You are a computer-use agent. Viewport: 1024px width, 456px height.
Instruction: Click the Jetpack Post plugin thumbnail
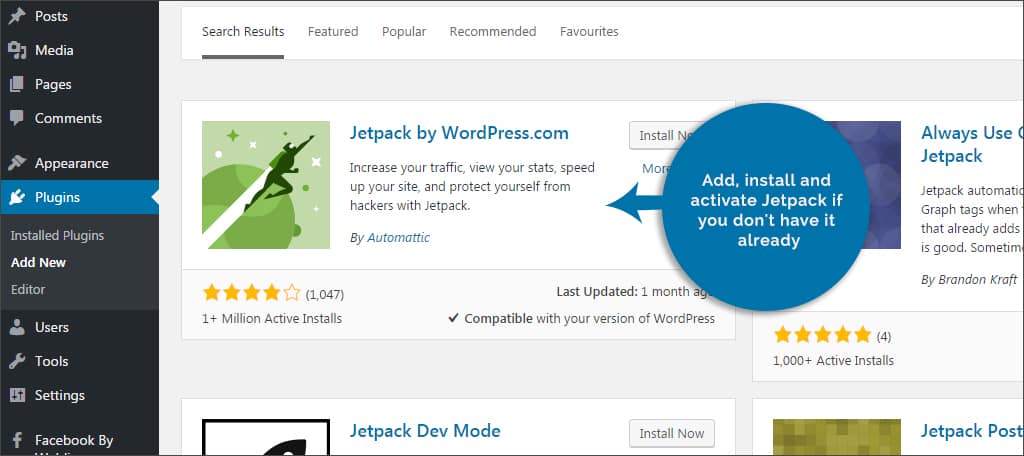pyautogui.click(x=837, y=437)
